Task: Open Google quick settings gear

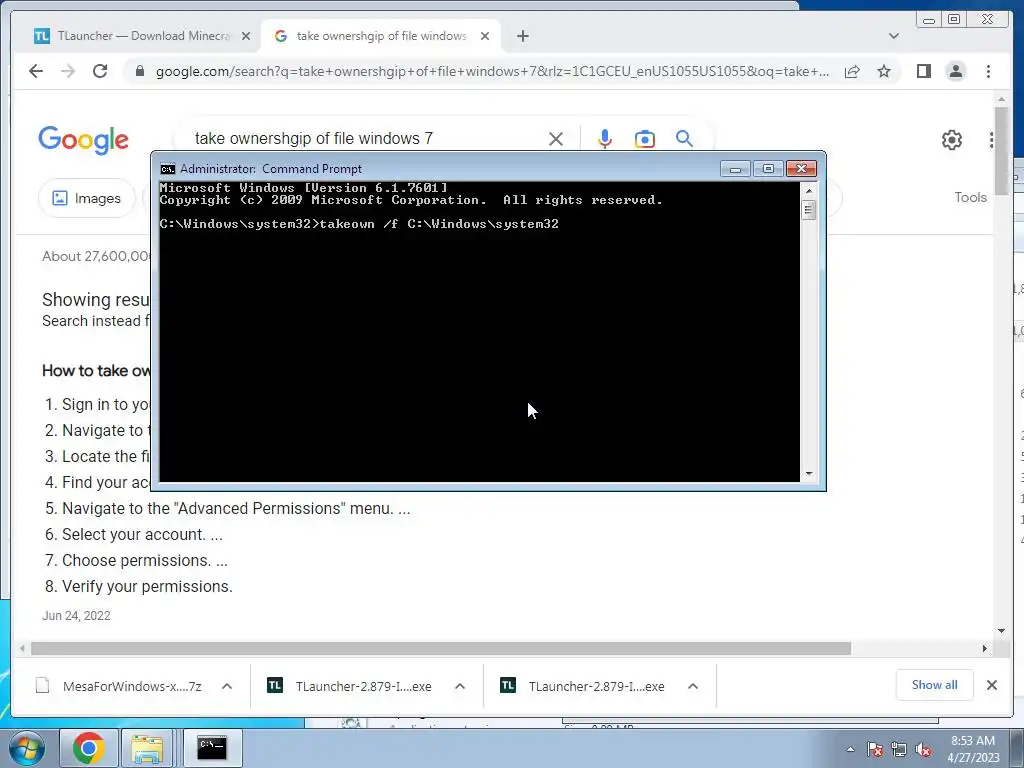Action: 952,140
